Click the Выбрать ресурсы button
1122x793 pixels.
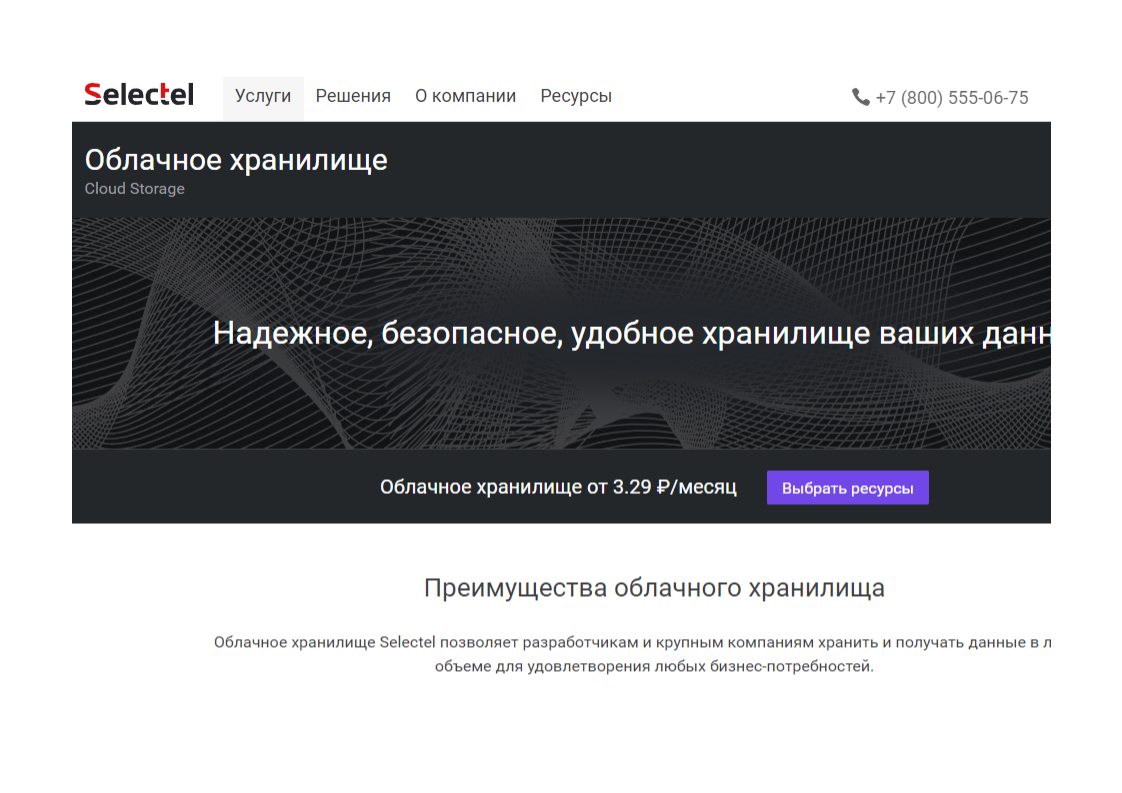847,487
